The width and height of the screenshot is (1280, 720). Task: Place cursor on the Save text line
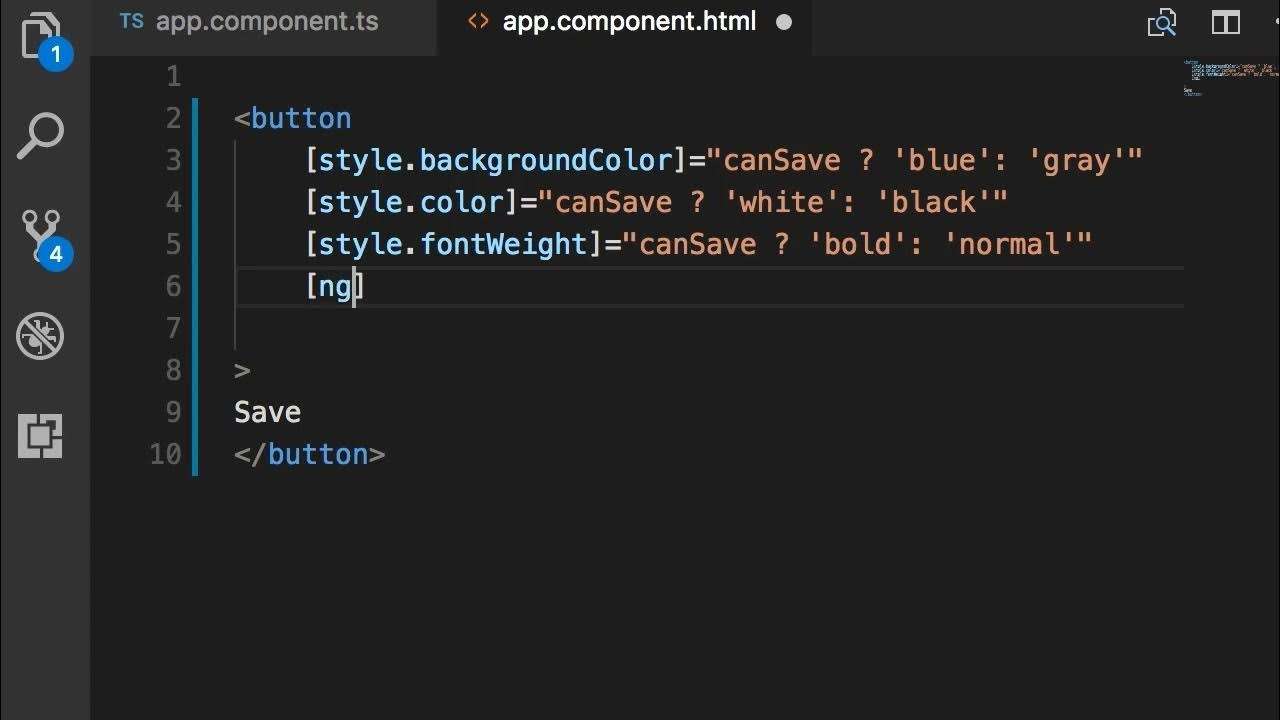point(267,413)
